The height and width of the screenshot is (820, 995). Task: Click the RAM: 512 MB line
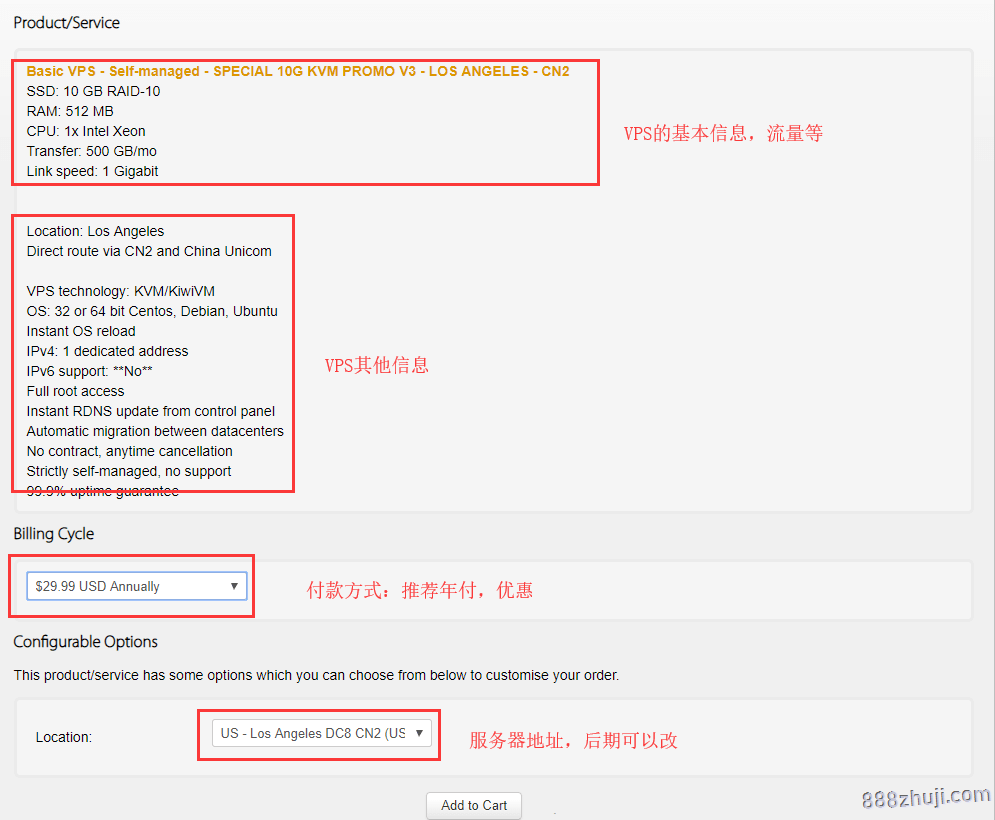70,111
